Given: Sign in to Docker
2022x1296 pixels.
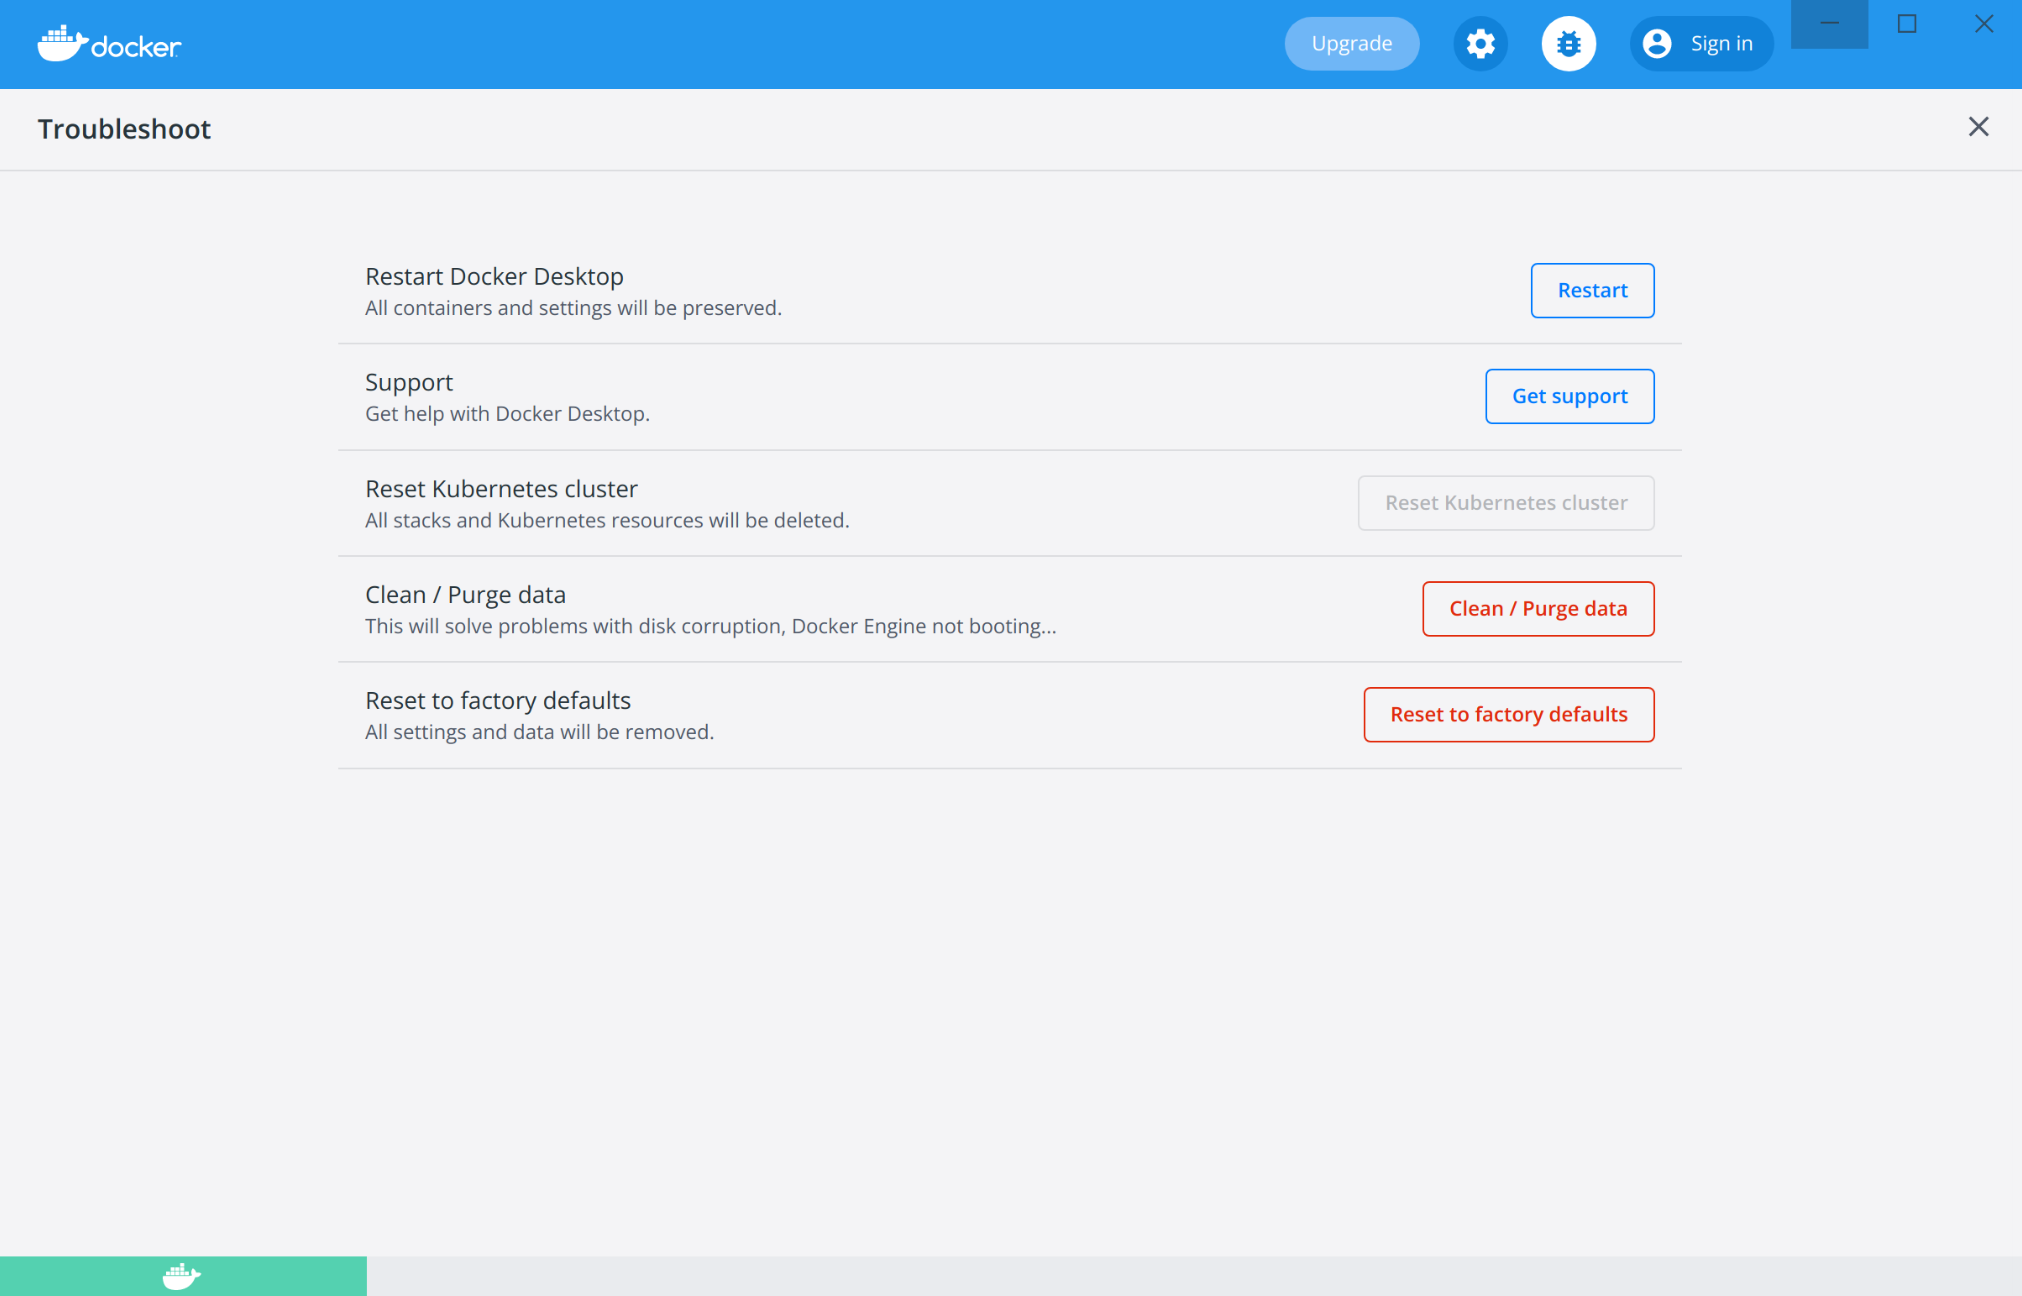Looking at the screenshot, I should 1721,43.
